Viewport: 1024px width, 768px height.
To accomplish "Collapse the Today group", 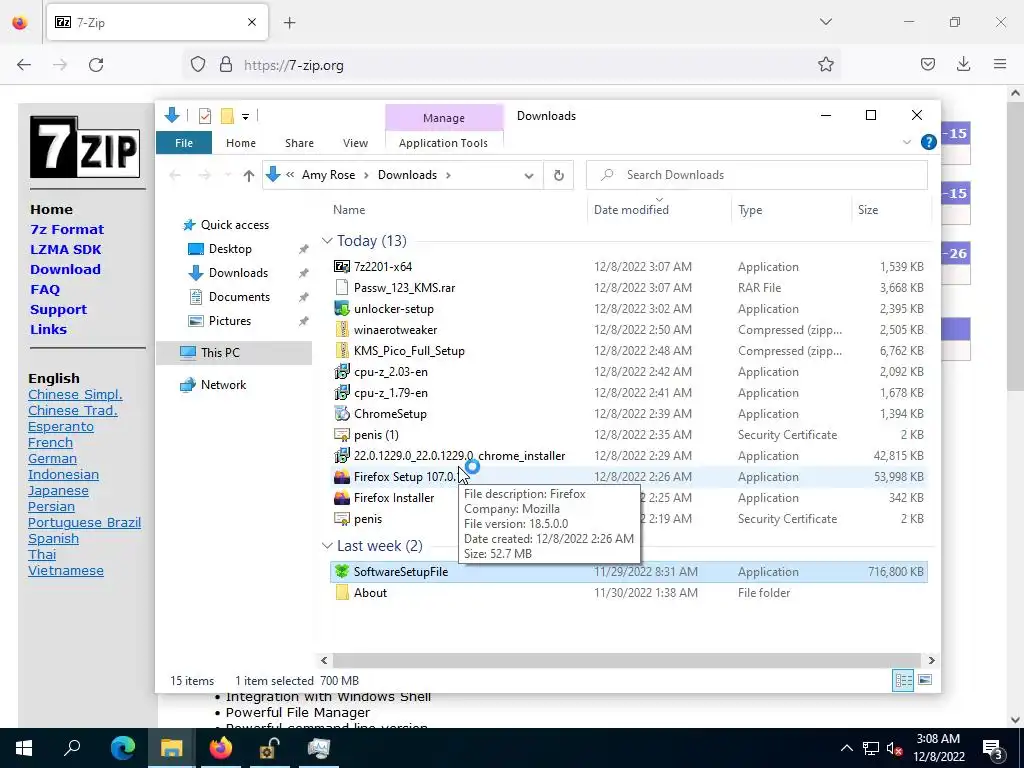I will click(x=327, y=241).
